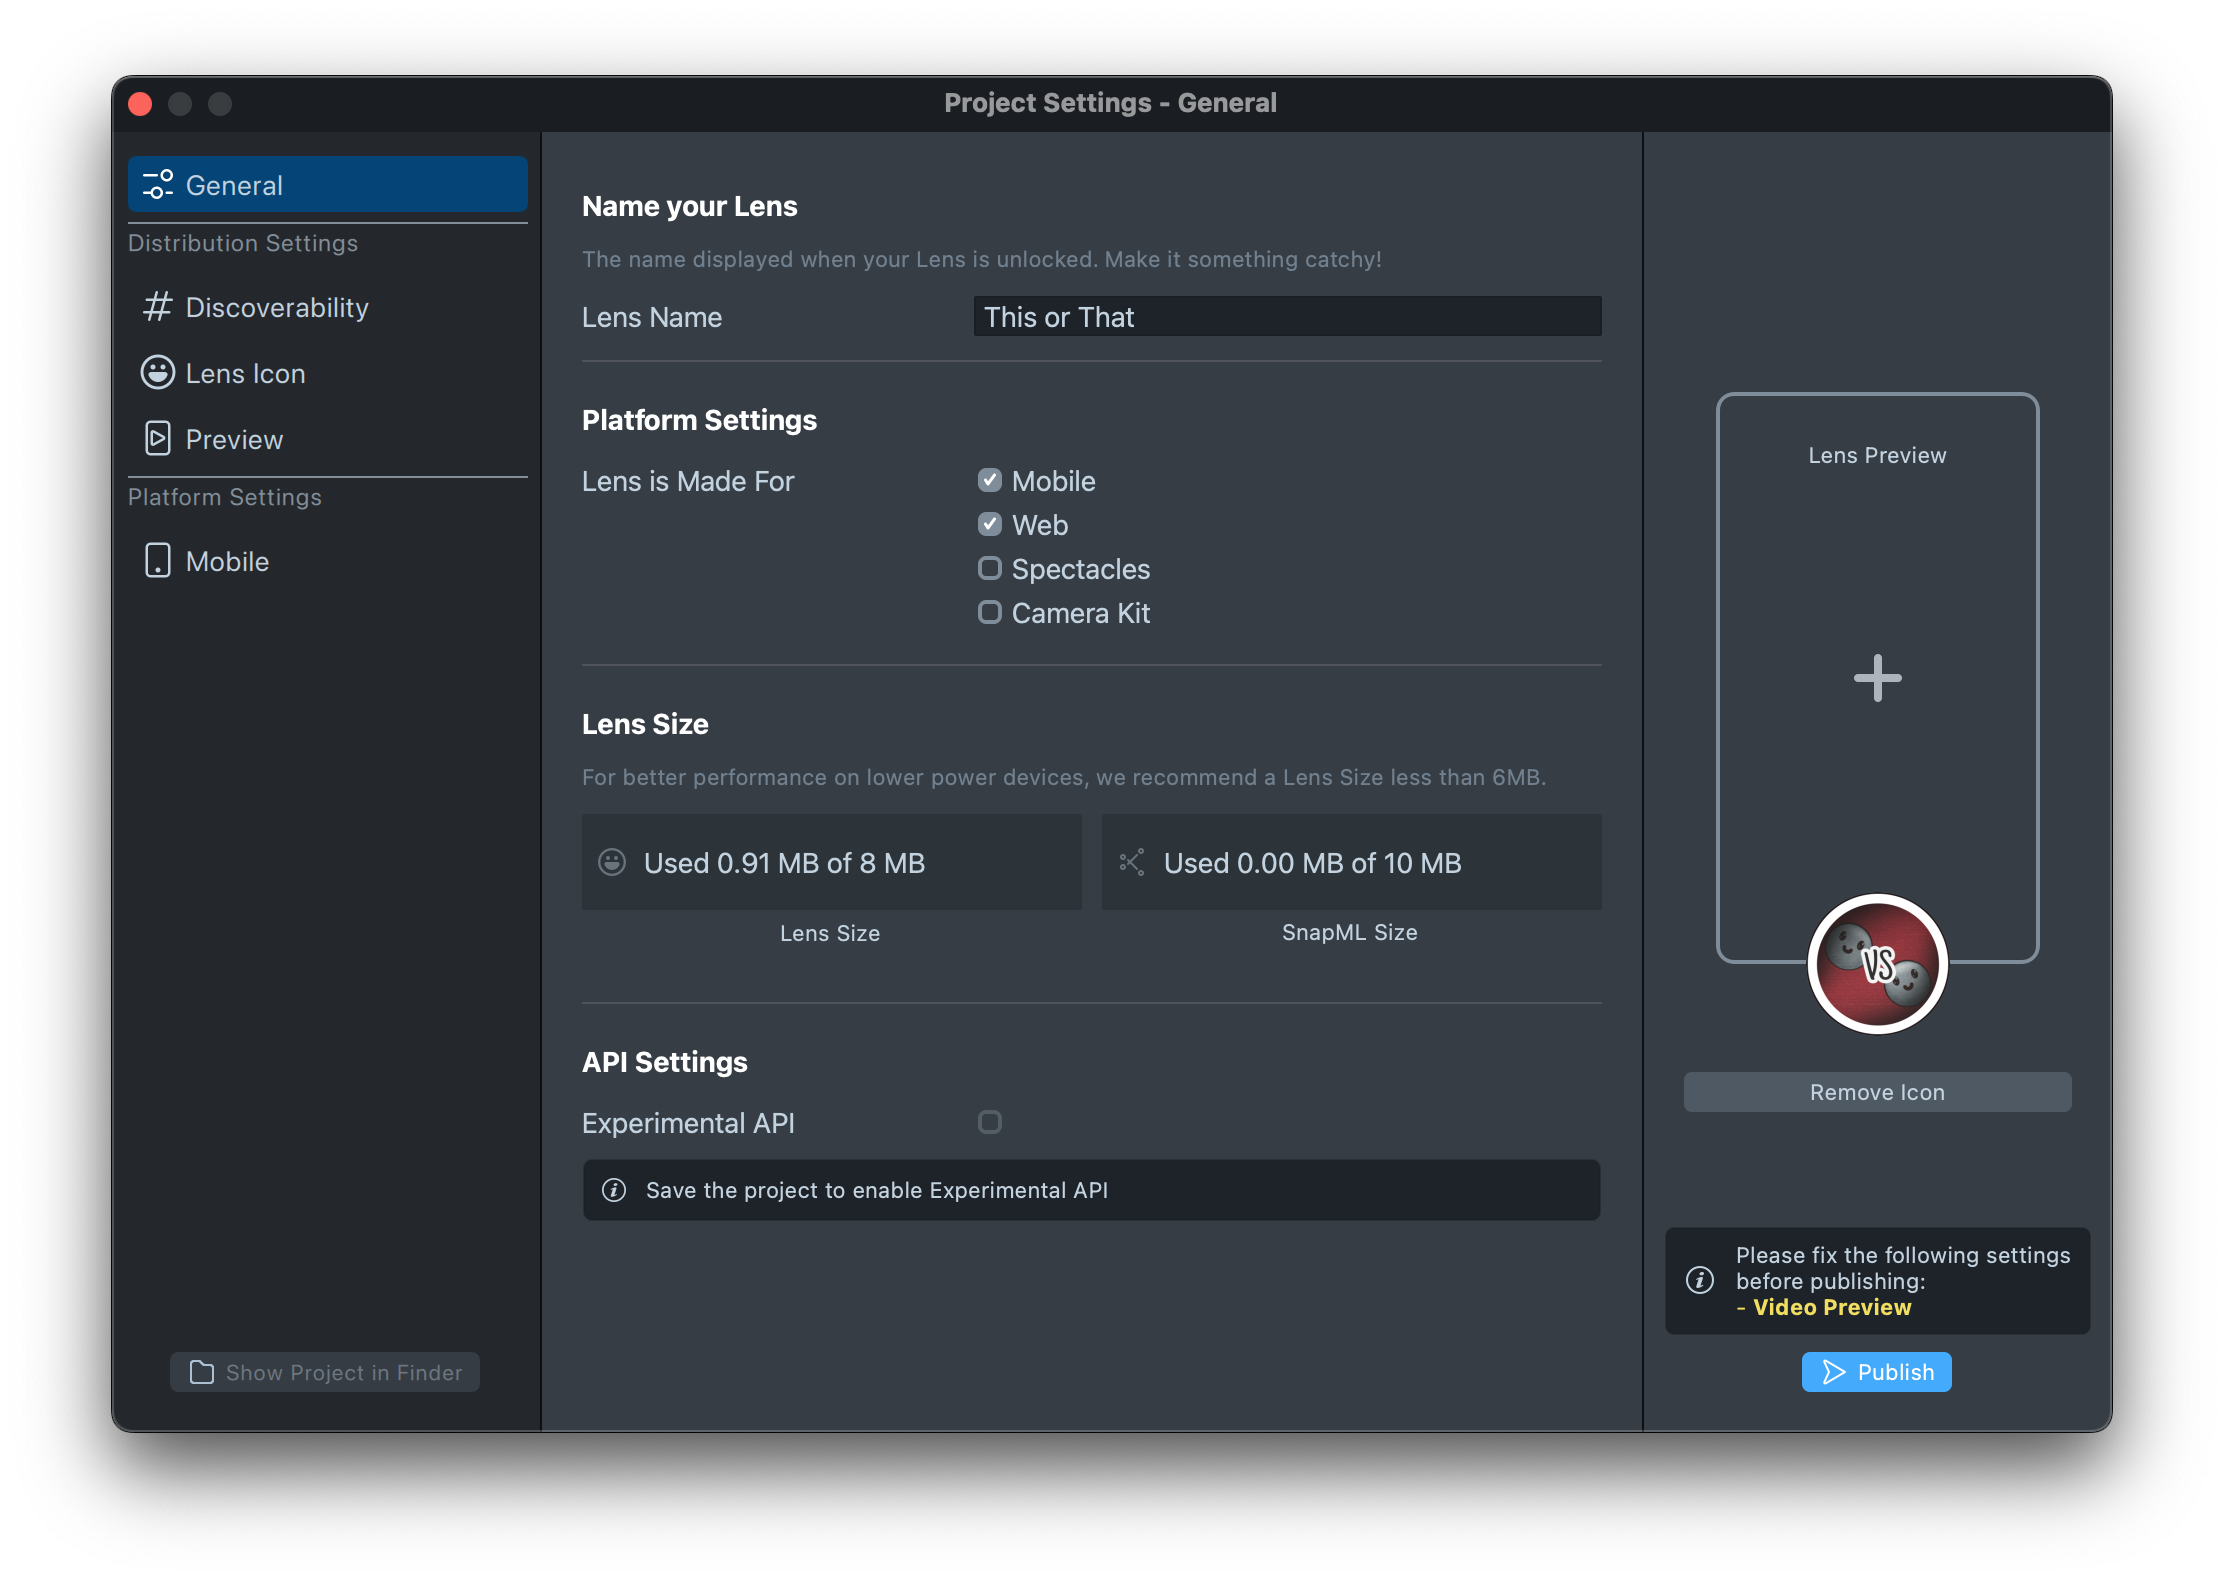Click the Discoverability hashtag icon
Viewport: 2224px width, 1580px height.
click(158, 307)
